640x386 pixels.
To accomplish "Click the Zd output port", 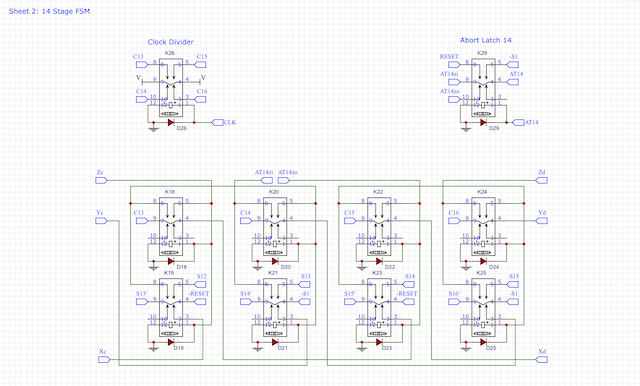I will (542, 180).
